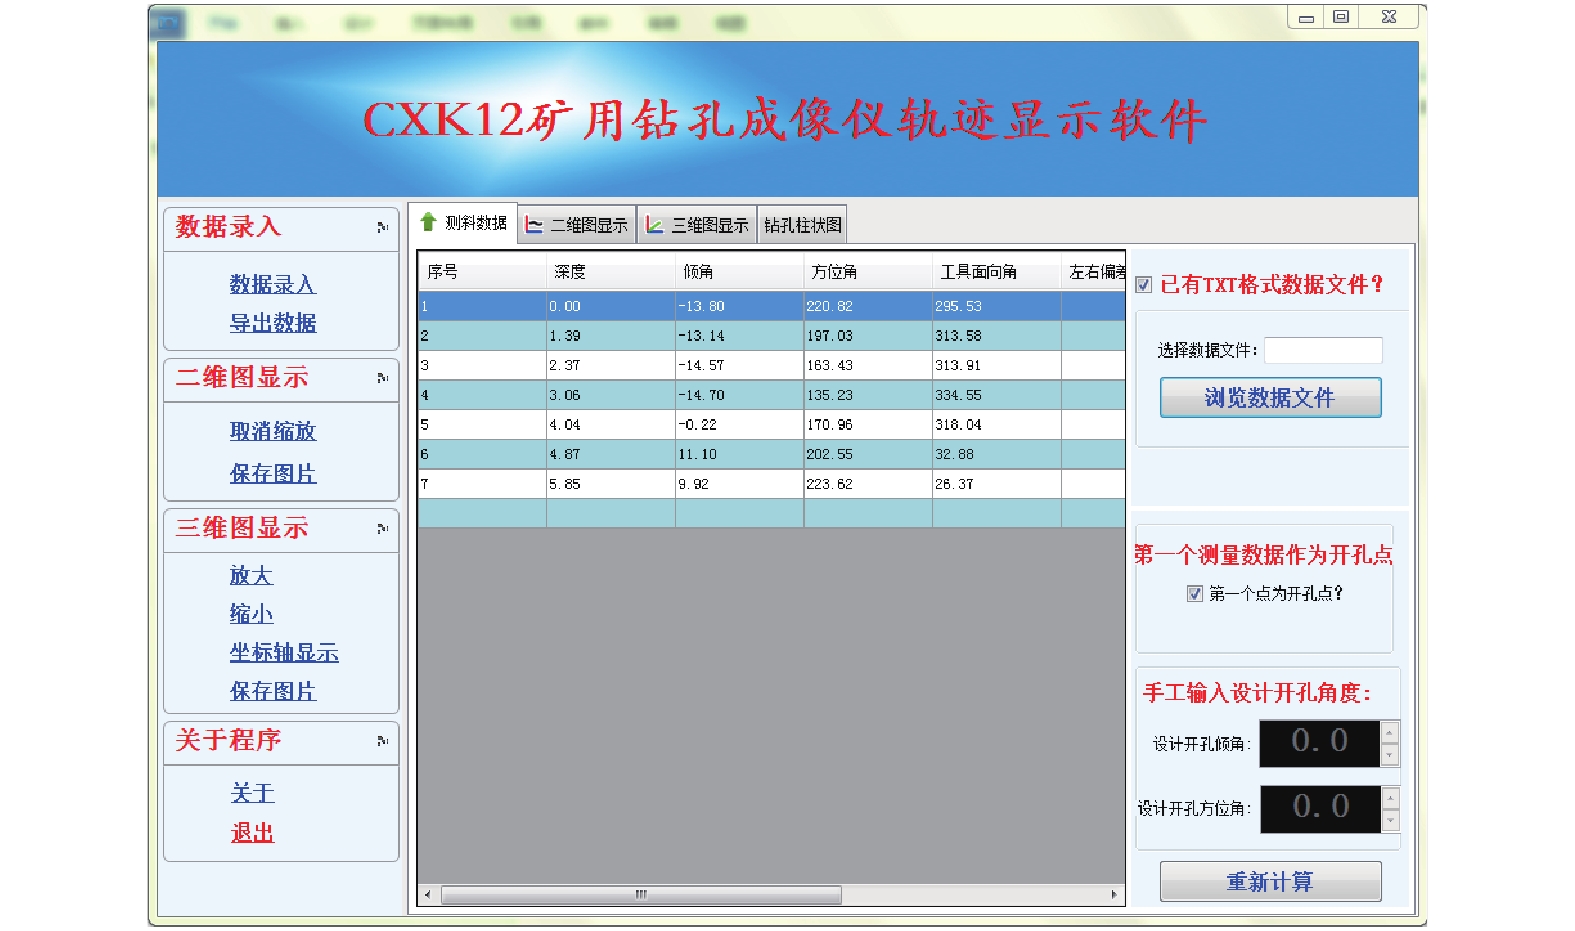
Task: Select table row with 序号 1
Action: (771, 306)
